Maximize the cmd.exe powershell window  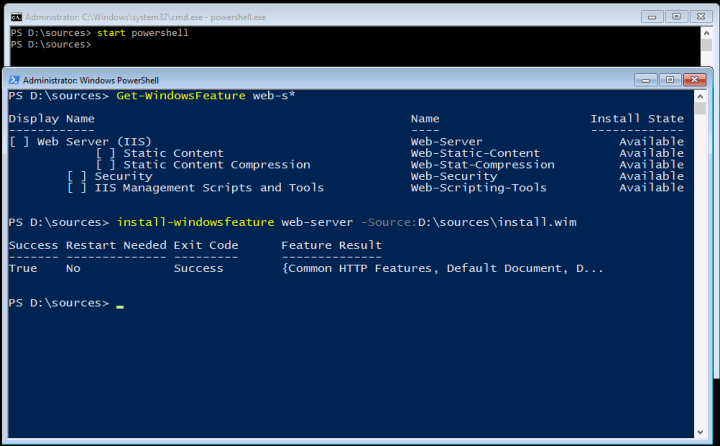[679, 16]
